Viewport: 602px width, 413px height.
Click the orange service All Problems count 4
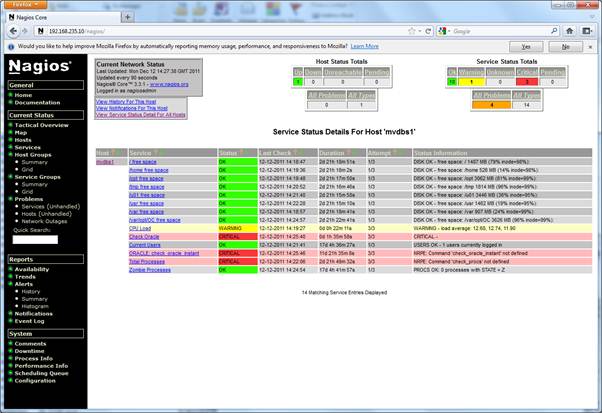click(491, 105)
